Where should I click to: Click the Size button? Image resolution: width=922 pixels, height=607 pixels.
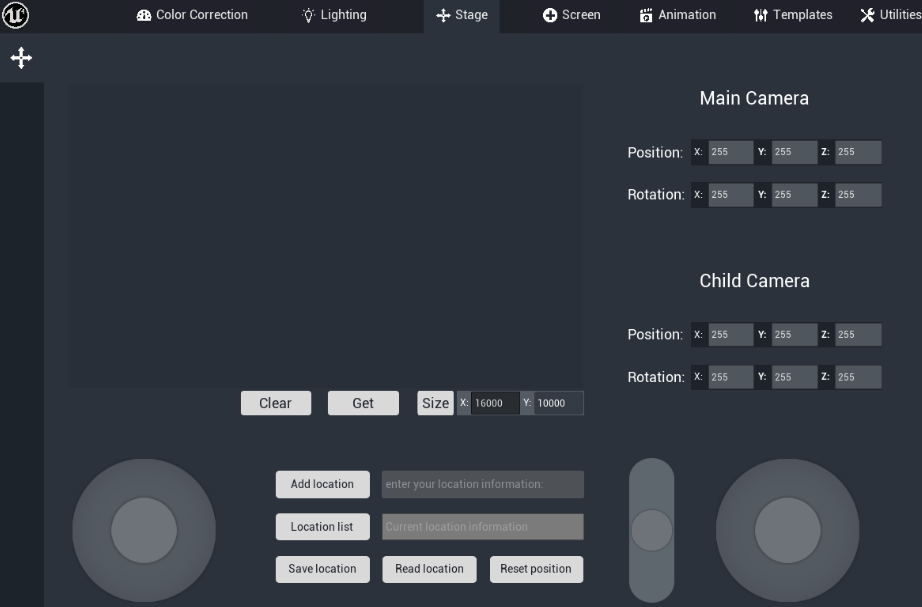click(x=435, y=403)
